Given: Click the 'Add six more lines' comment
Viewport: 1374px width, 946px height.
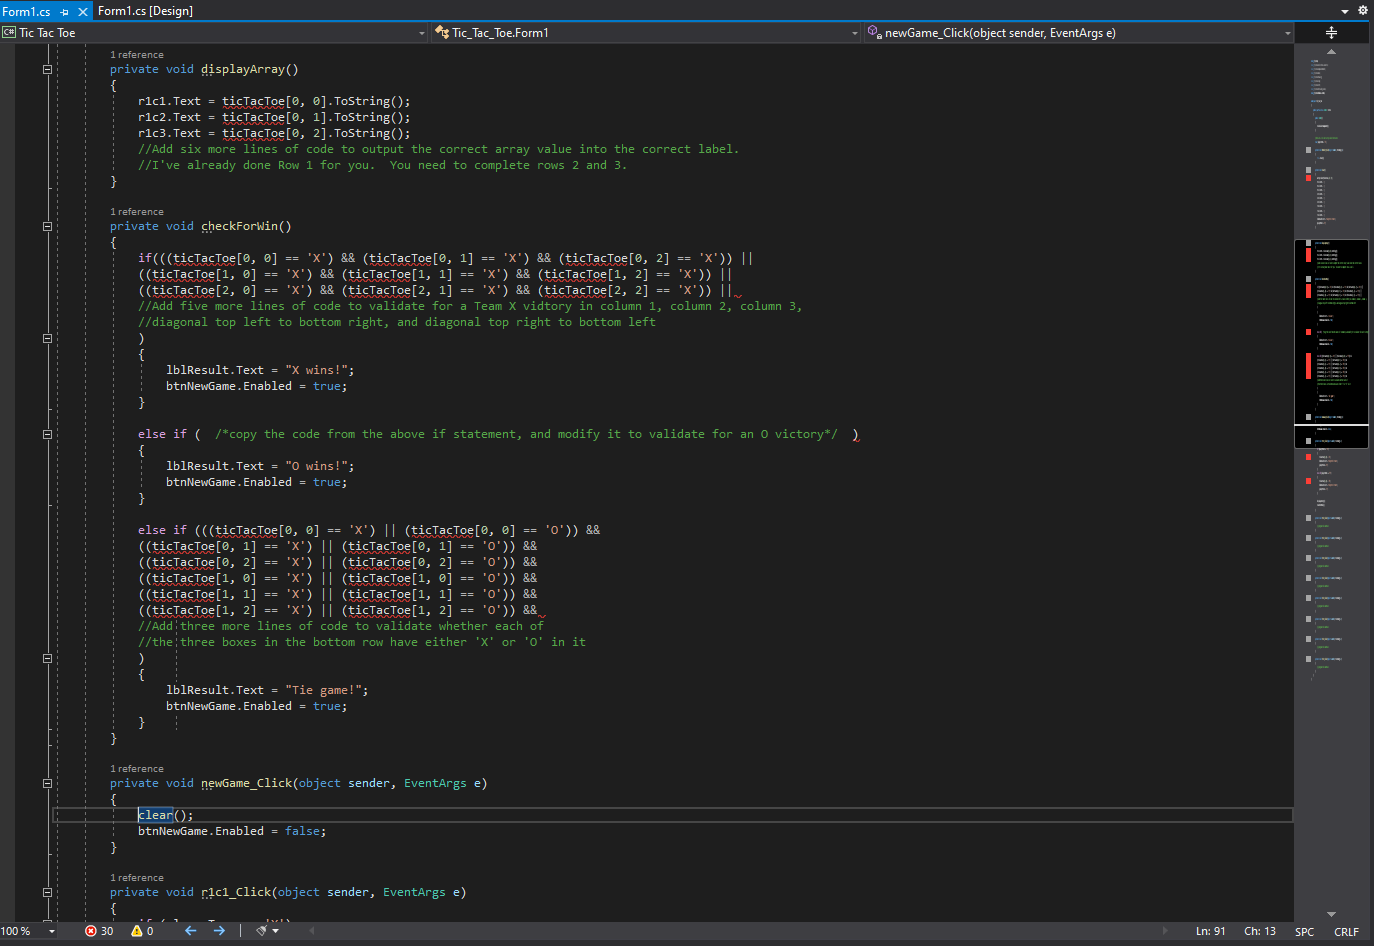Looking at the screenshot, I should tap(439, 149).
